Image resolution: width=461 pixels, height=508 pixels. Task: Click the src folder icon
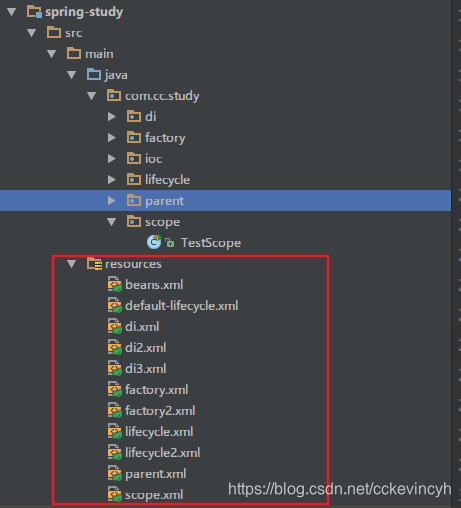[54, 33]
